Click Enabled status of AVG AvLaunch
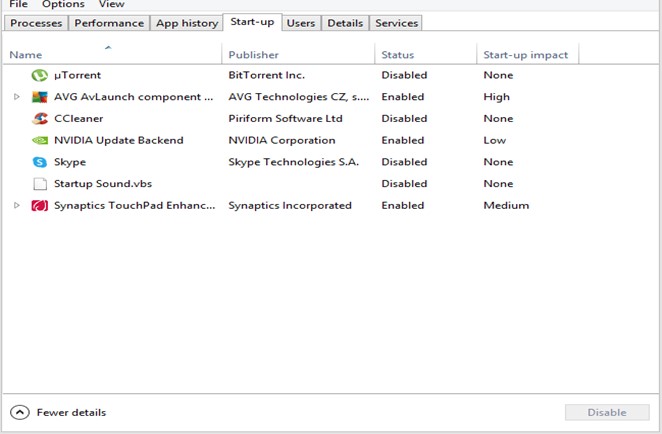The image size is (662, 434). click(402, 97)
